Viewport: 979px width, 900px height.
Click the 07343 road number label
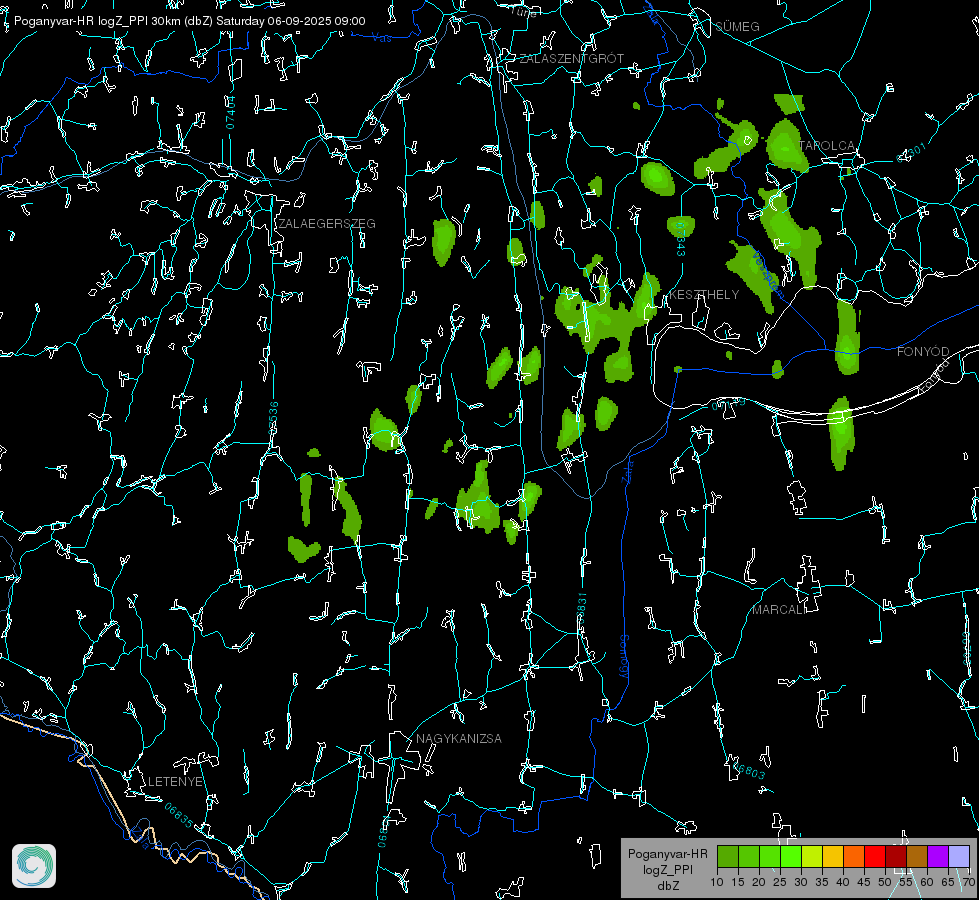pyautogui.click(x=681, y=239)
